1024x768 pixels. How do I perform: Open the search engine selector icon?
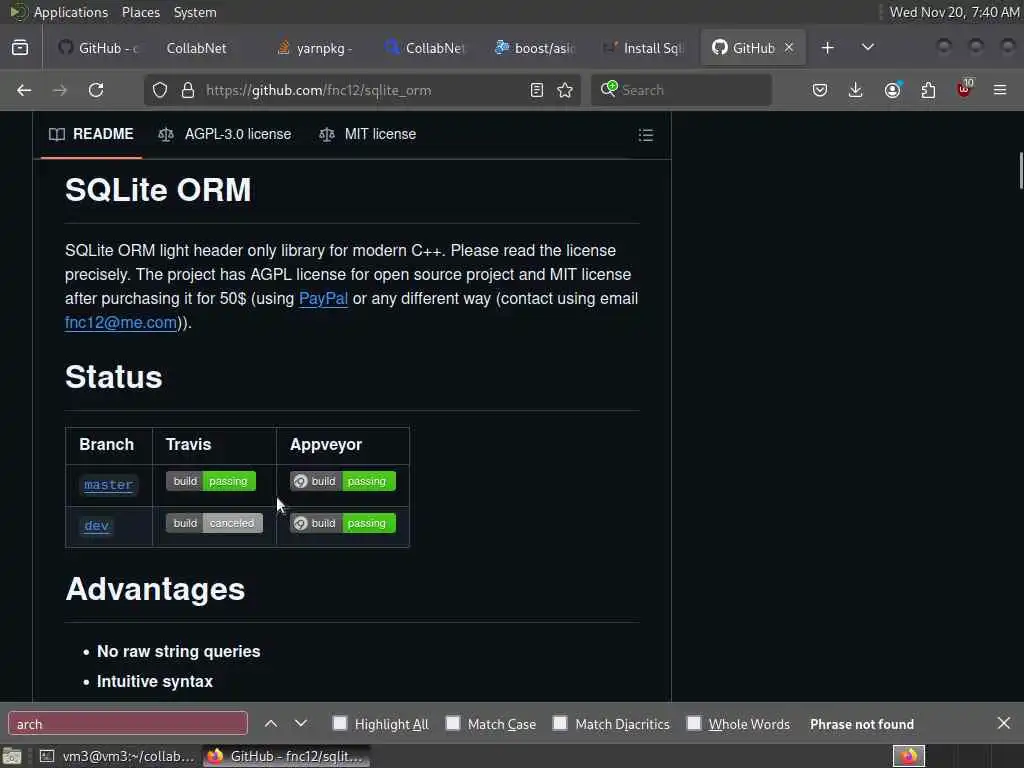(x=609, y=89)
